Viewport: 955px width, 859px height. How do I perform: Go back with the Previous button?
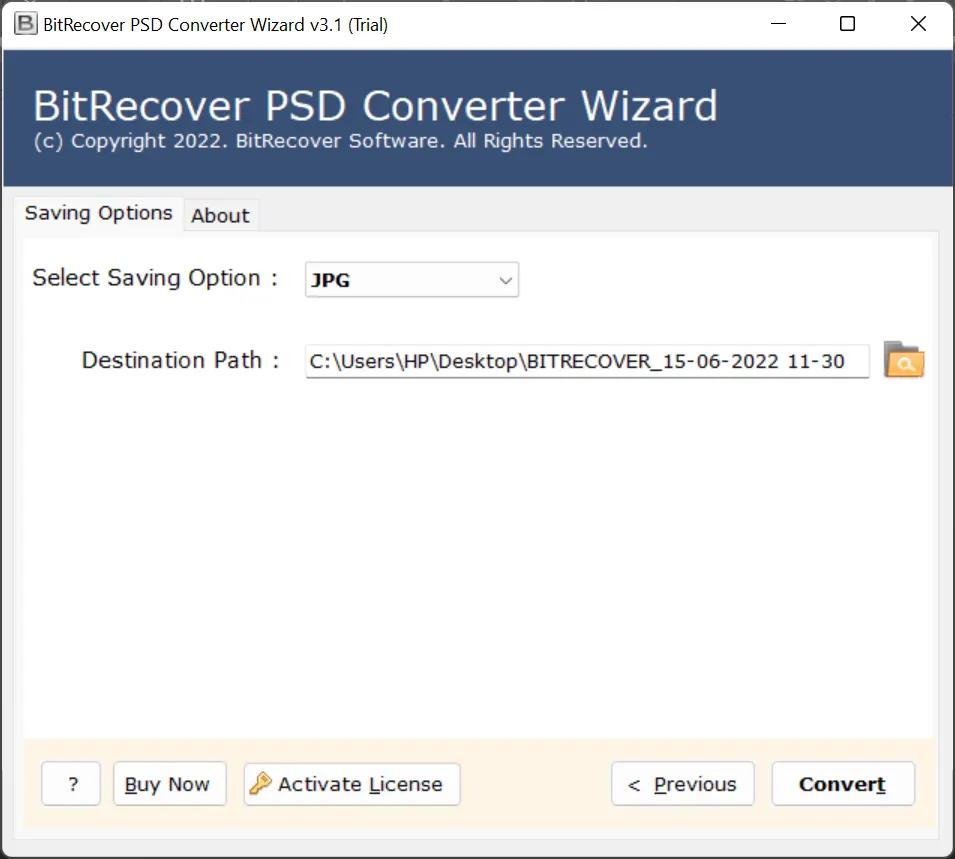[x=683, y=785]
